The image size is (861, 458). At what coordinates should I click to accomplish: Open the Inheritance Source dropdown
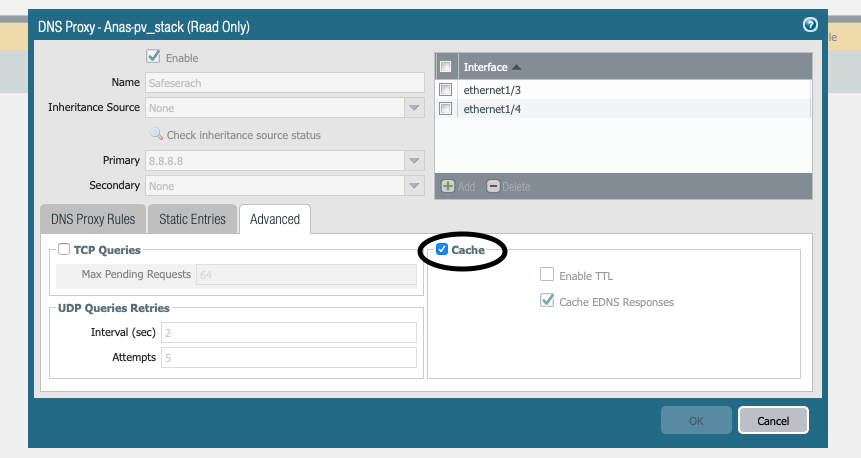click(x=414, y=108)
